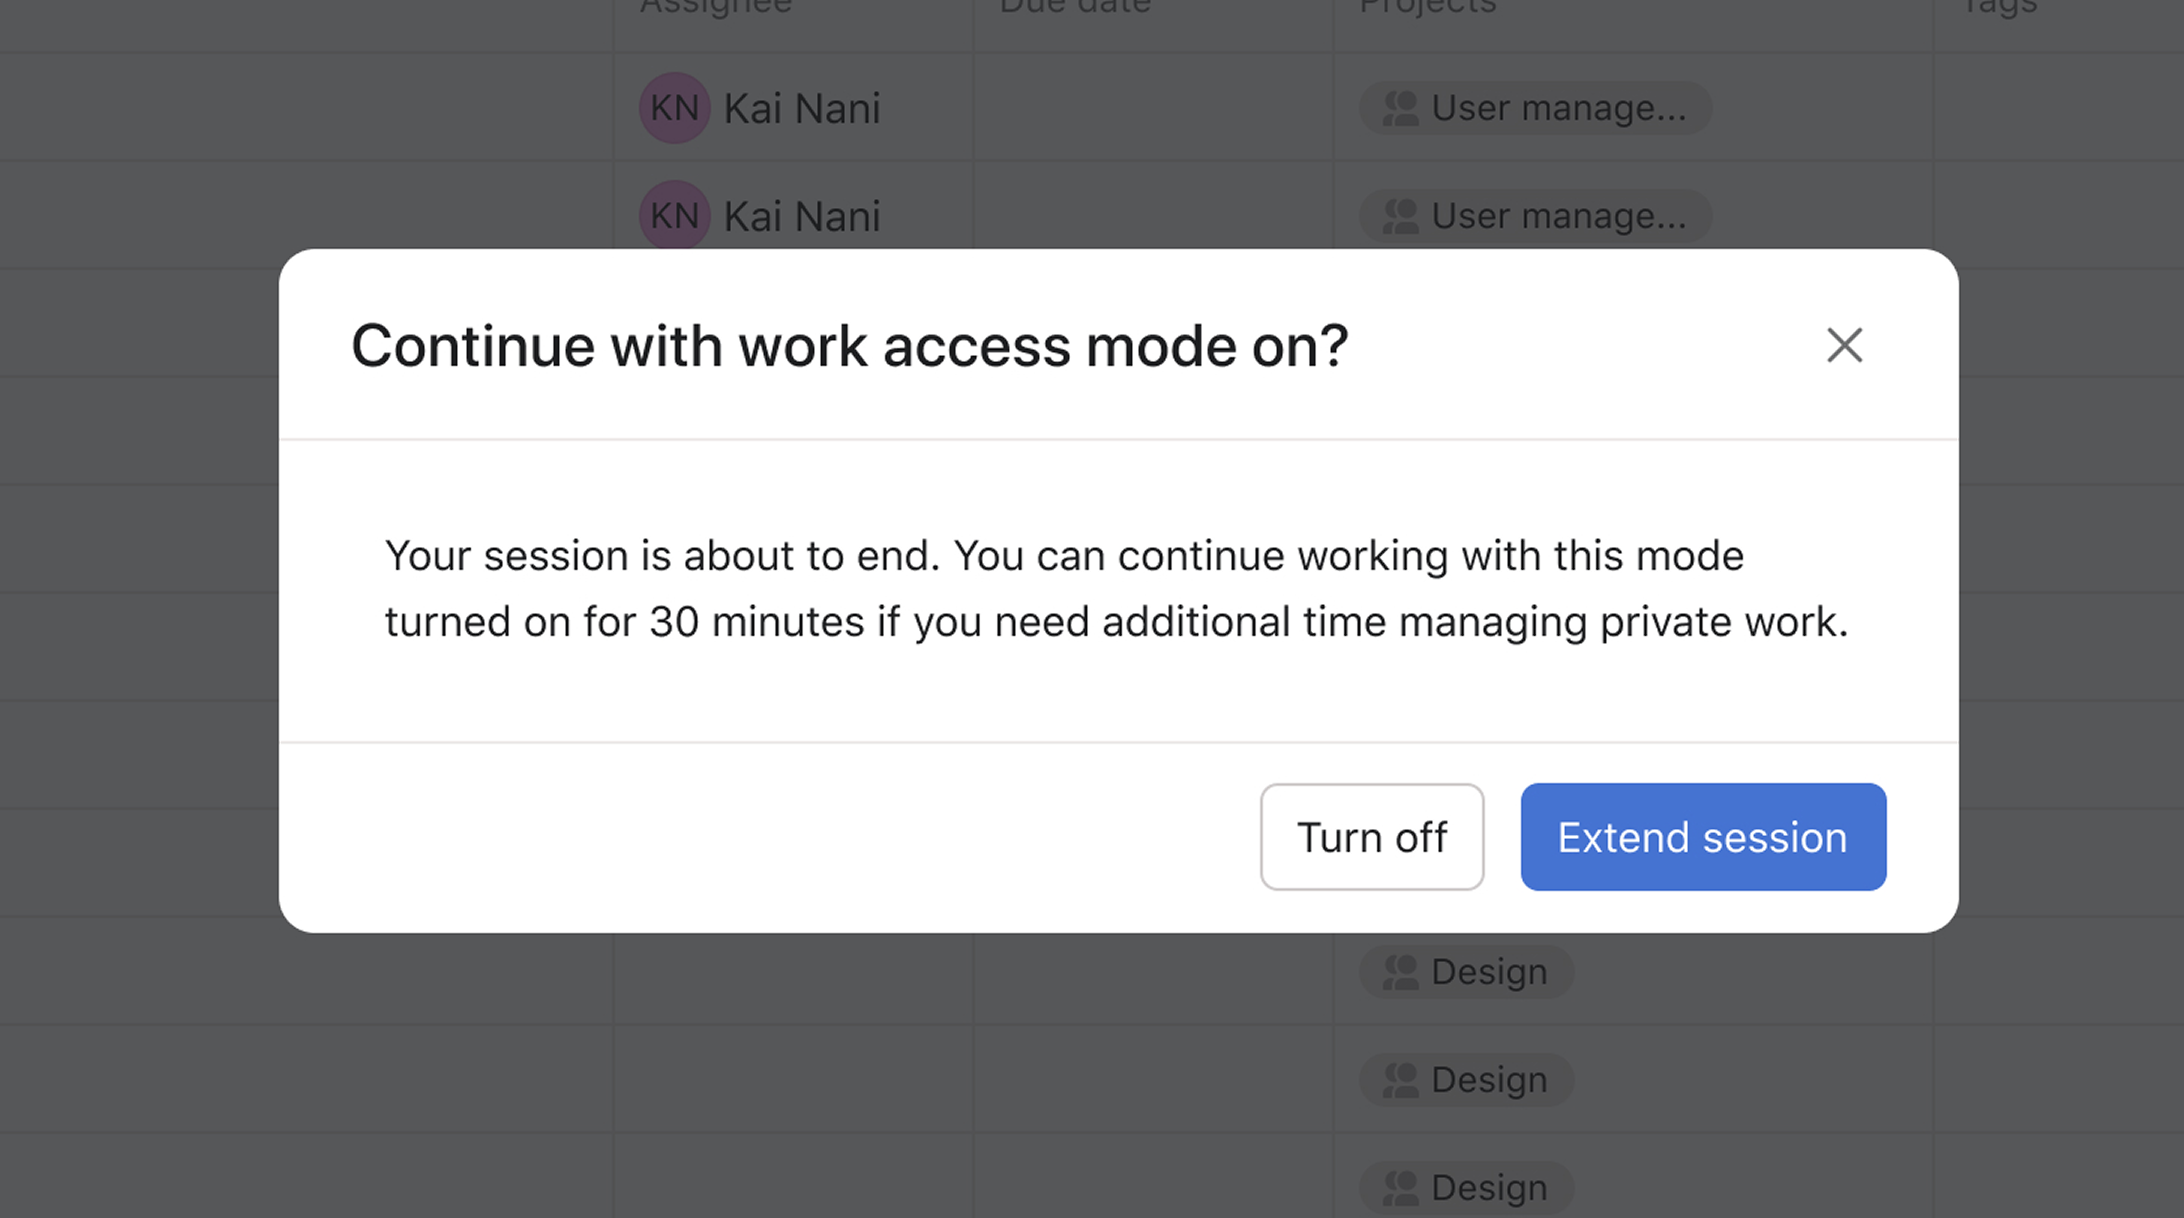Click the Kai Nani avatar in the first row
Screen dimensions: 2184x1218
[x=674, y=107]
